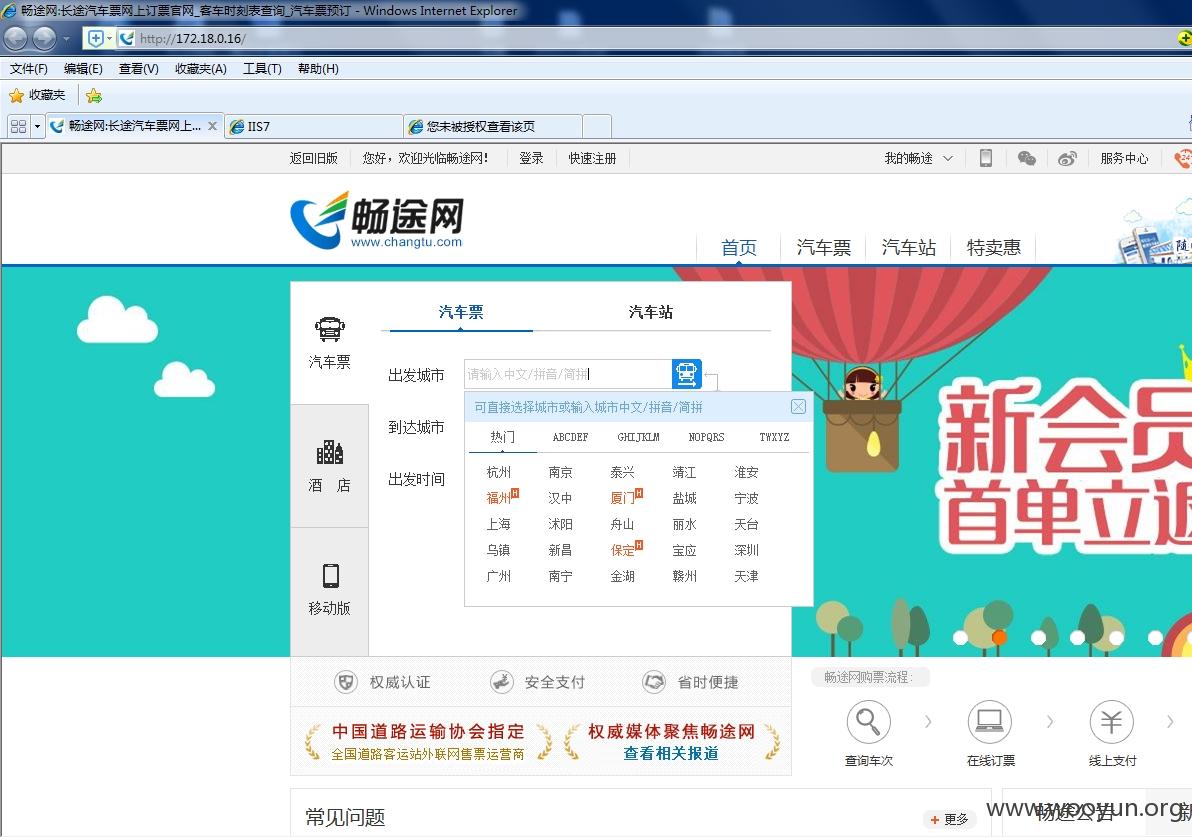Open the 服务中心 link
The height and width of the screenshot is (837, 1192).
(x=1124, y=158)
